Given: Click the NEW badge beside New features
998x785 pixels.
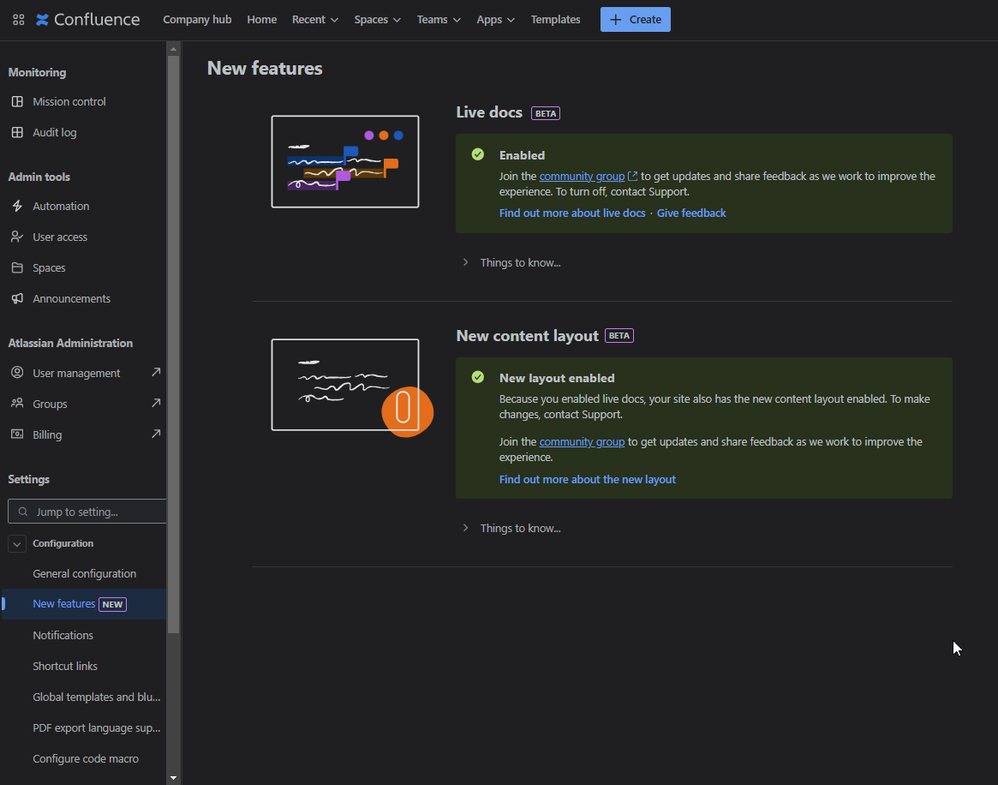Looking at the screenshot, I should [x=113, y=604].
